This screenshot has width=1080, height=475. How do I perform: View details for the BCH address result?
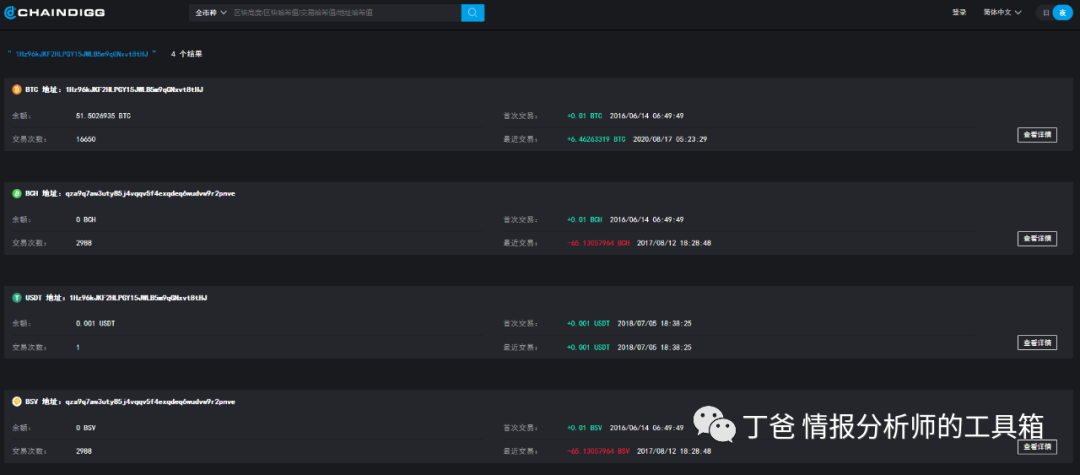tap(1036, 238)
